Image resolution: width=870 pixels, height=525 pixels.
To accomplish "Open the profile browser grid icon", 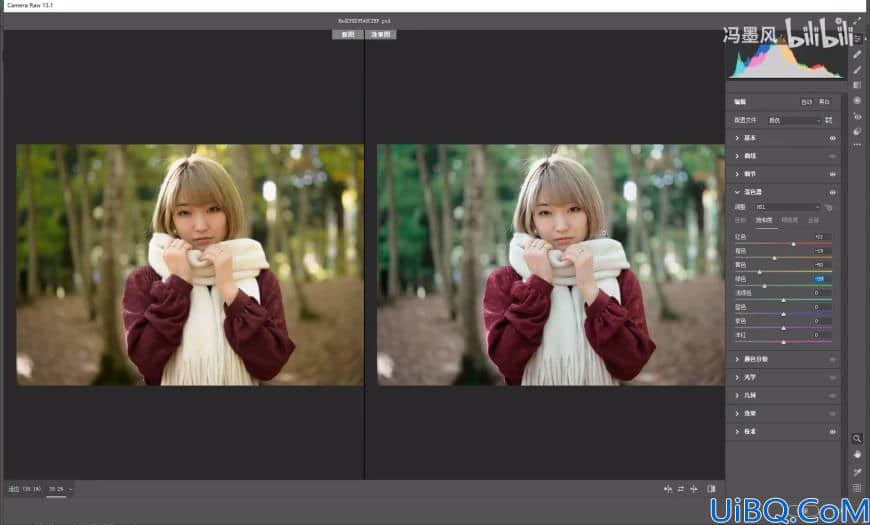I will [x=828, y=120].
